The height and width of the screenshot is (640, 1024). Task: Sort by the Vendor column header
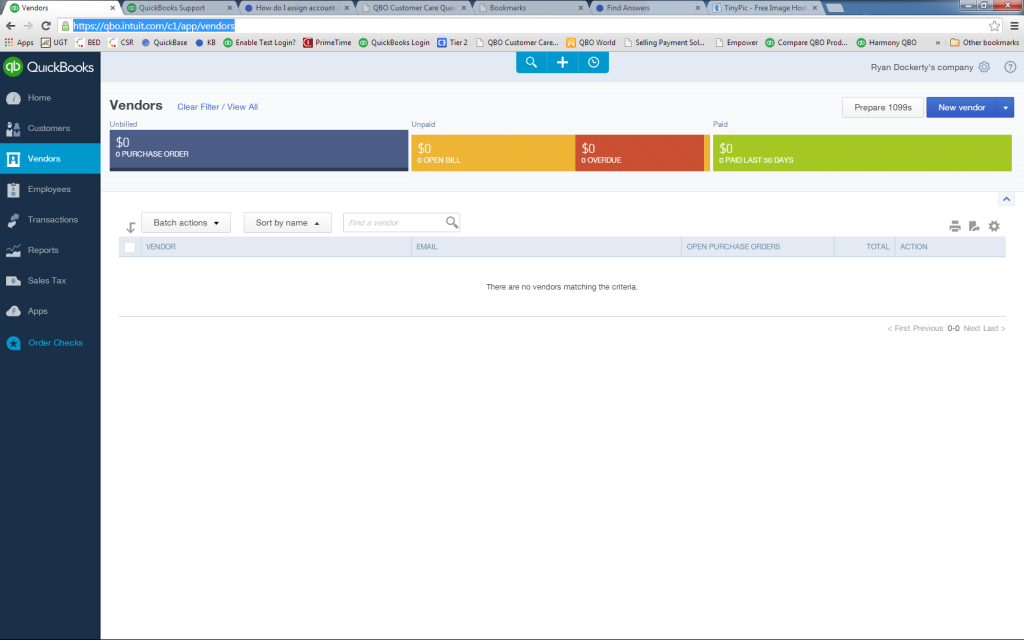(161, 247)
